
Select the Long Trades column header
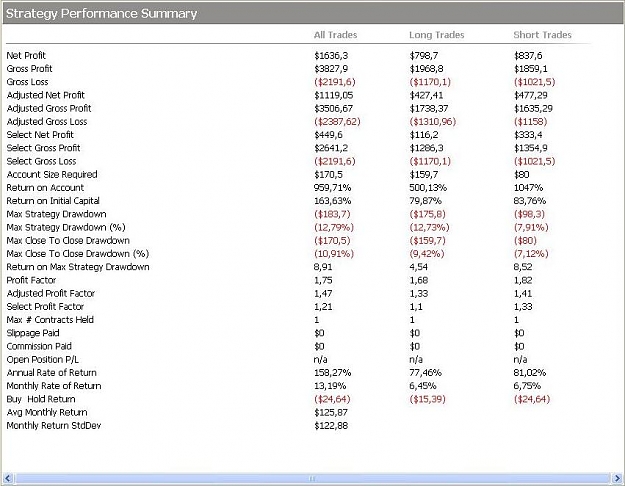436,35
